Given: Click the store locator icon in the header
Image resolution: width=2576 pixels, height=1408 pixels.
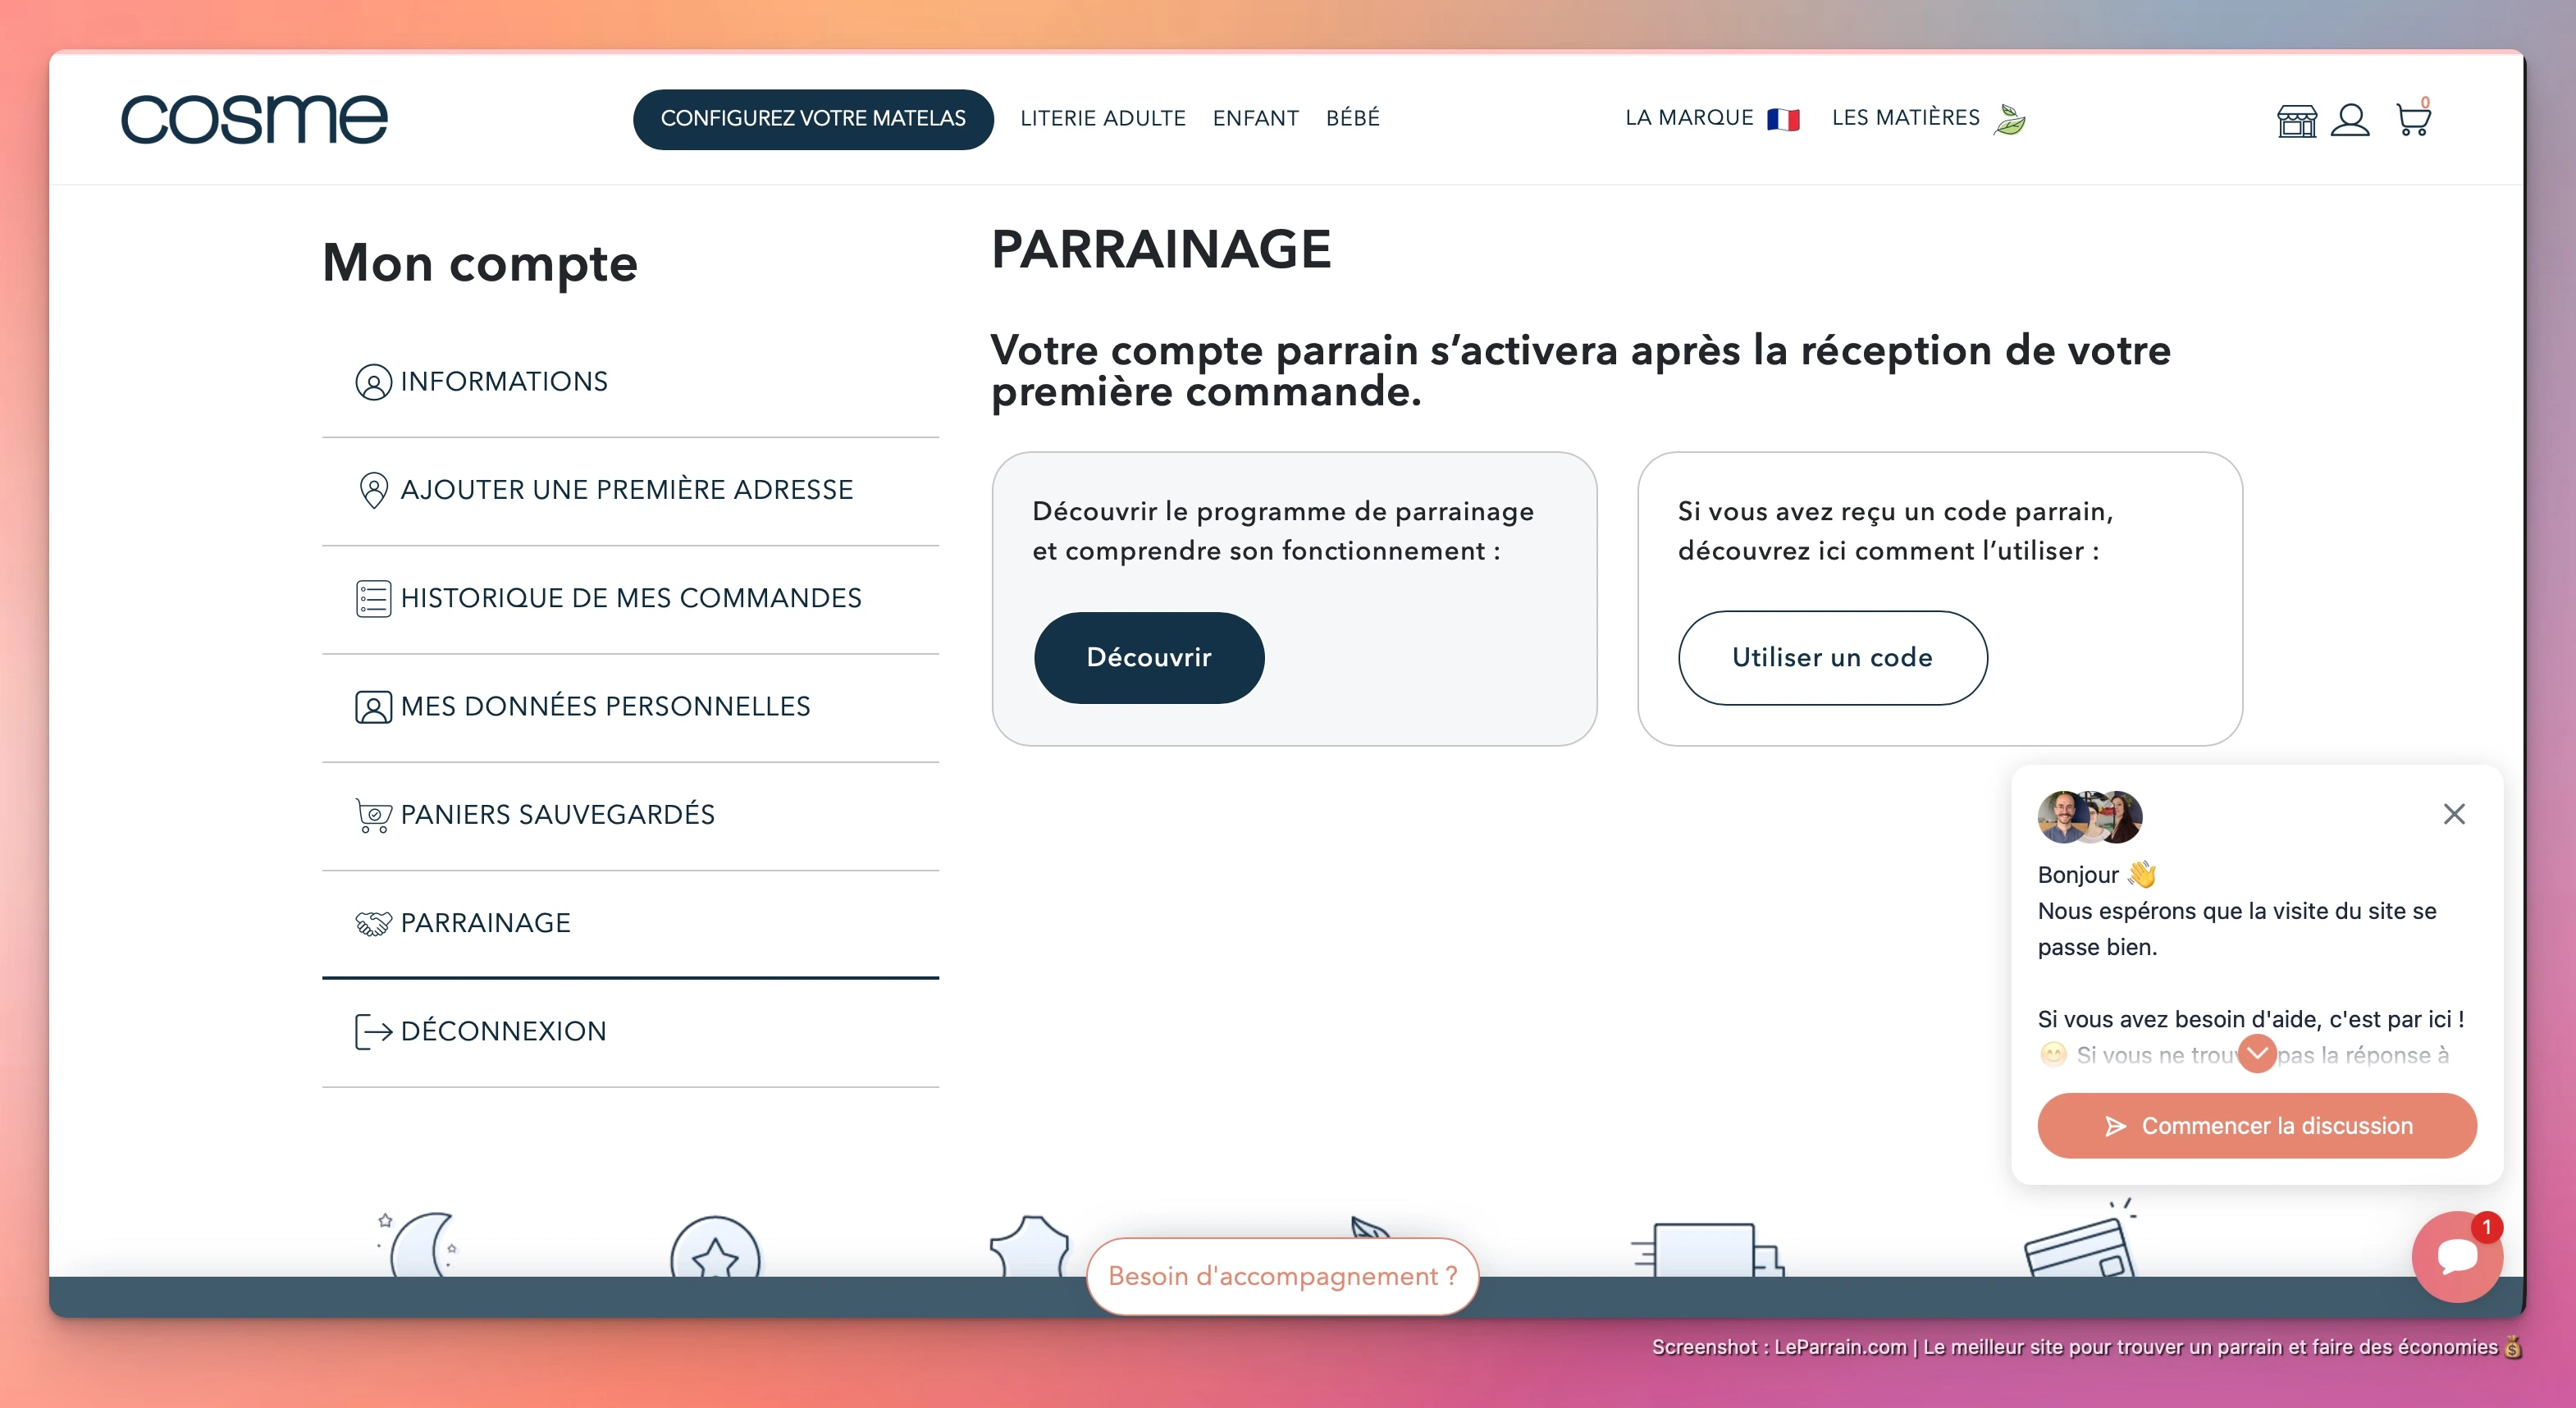Looking at the screenshot, I should 2297,119.
